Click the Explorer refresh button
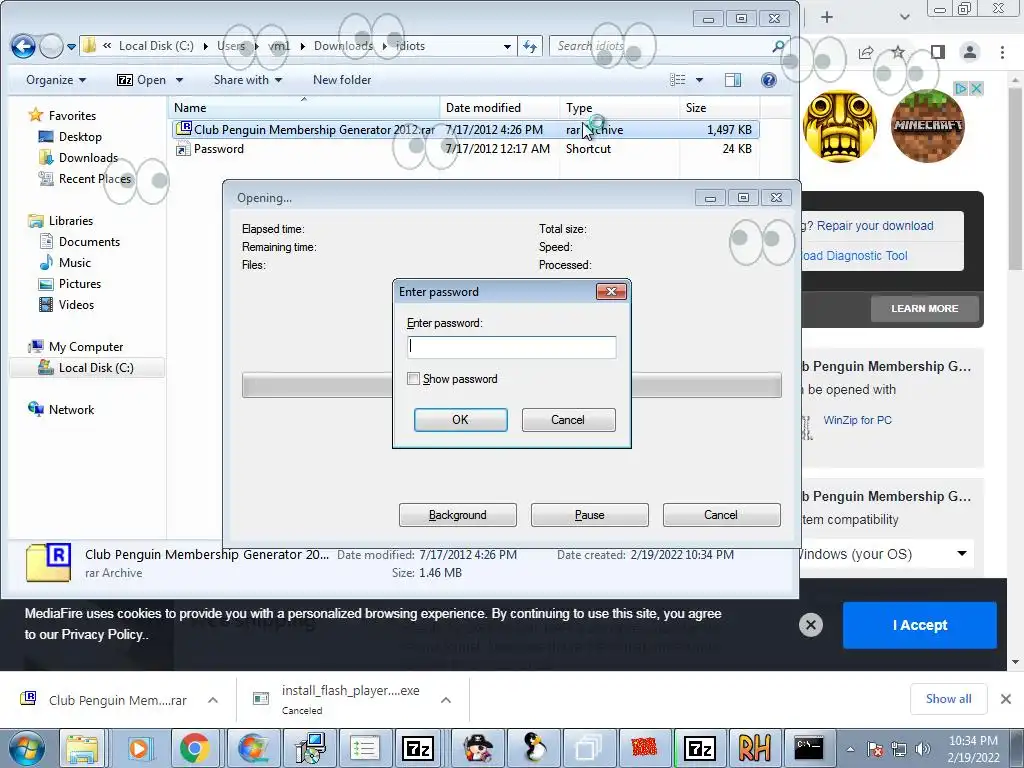 coord(530,46)
